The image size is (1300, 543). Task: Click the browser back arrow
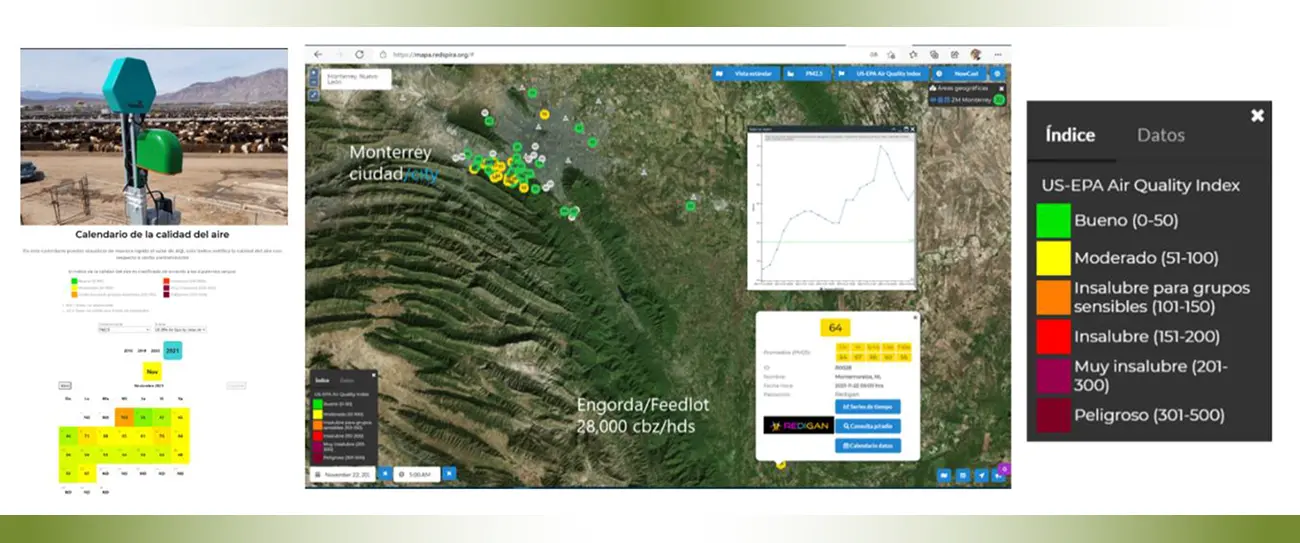(x=318, y=54)
